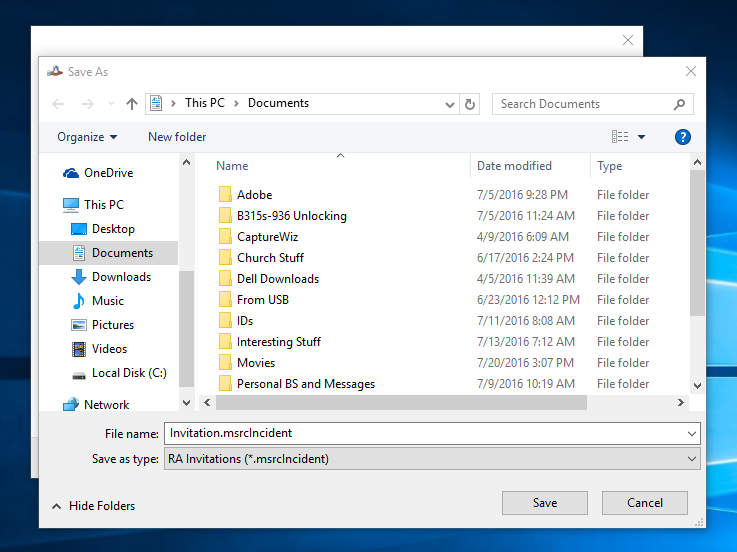Screen dimensions: 737x552
Task: Select the B315s-936 Unlocking folder
Action: 292,216
